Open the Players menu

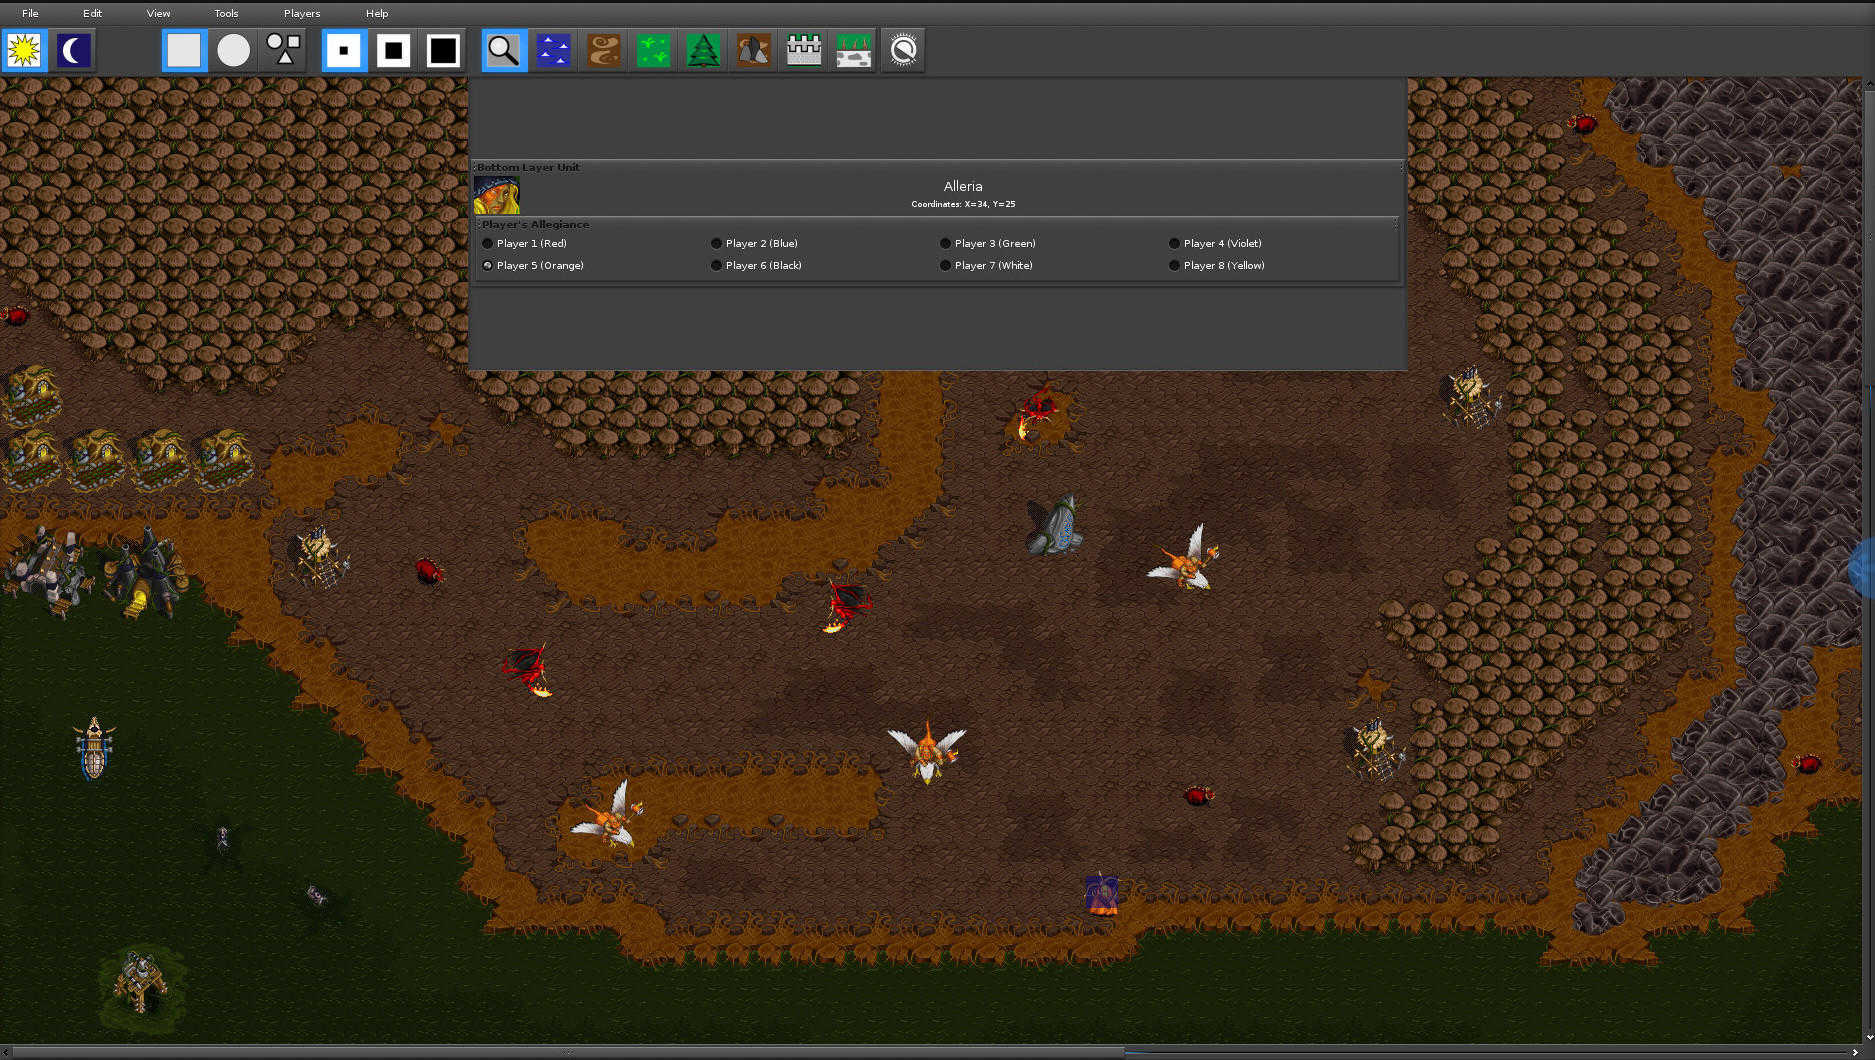pyautogui.click(x=302, y=13)
